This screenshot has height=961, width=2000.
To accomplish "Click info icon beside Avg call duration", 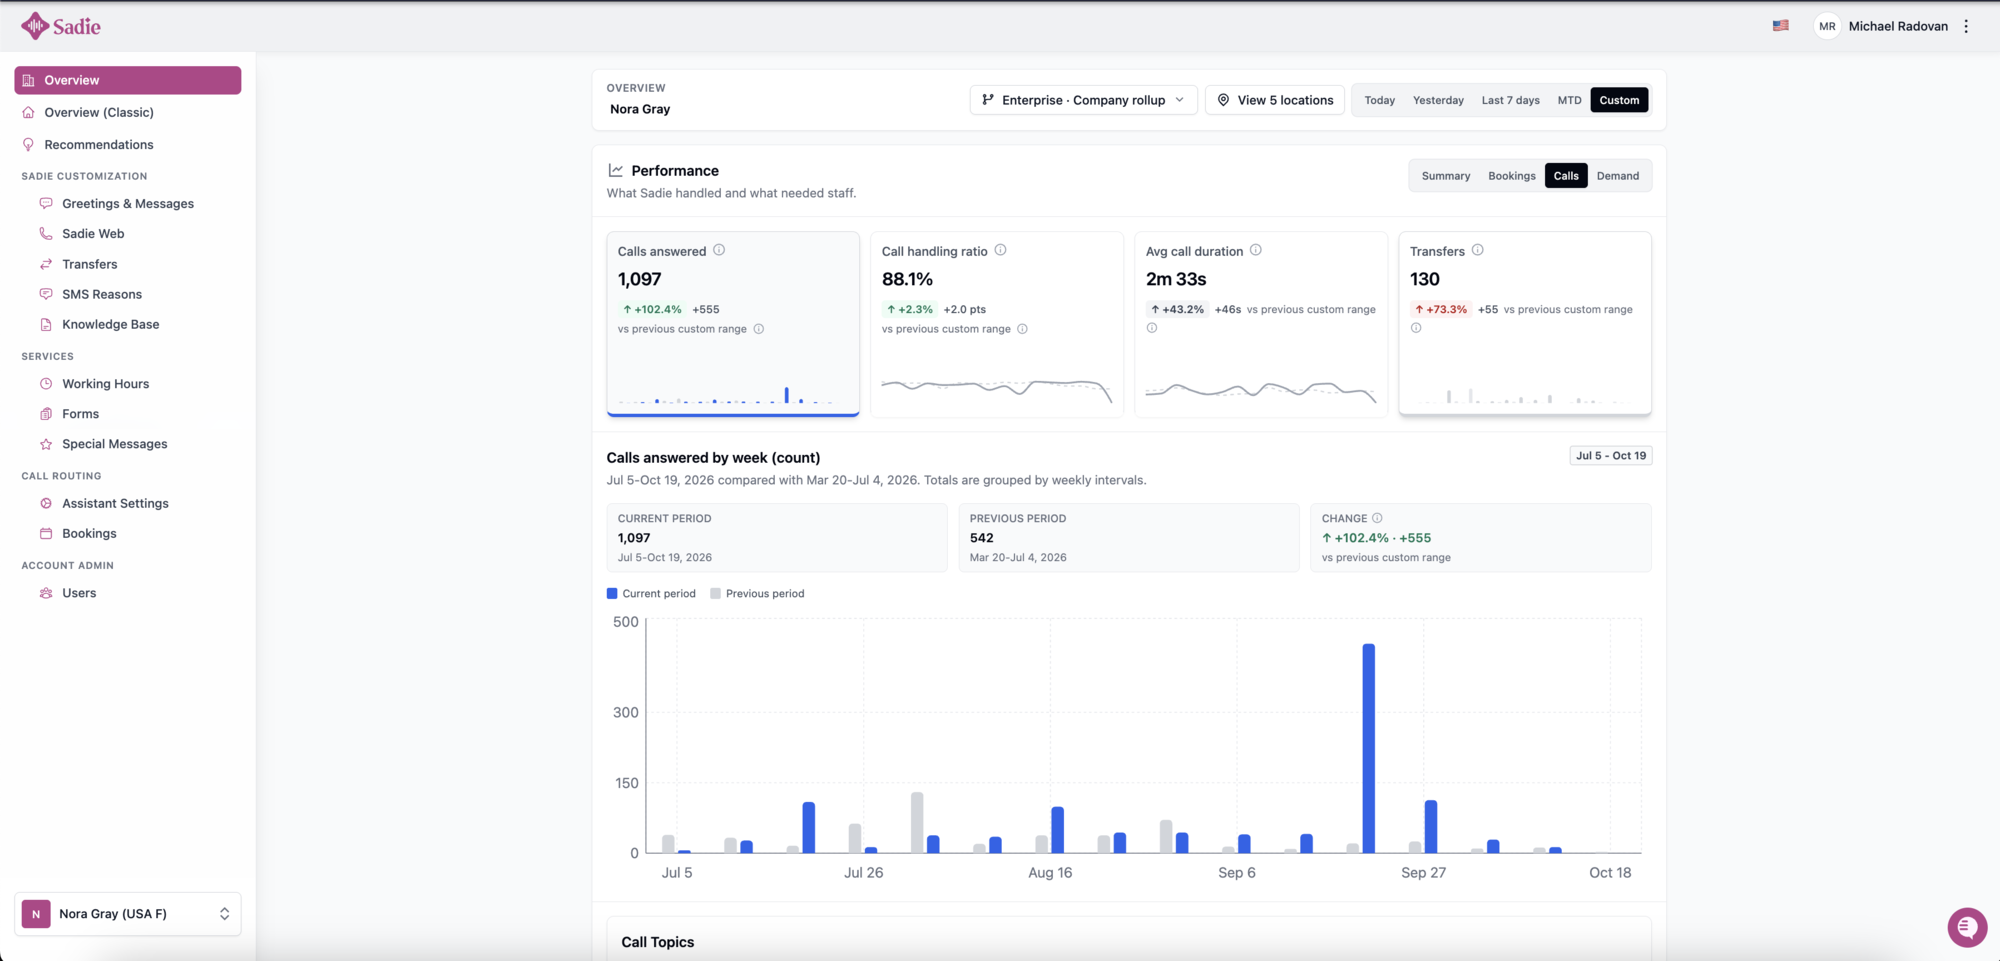I will 1256,250.
